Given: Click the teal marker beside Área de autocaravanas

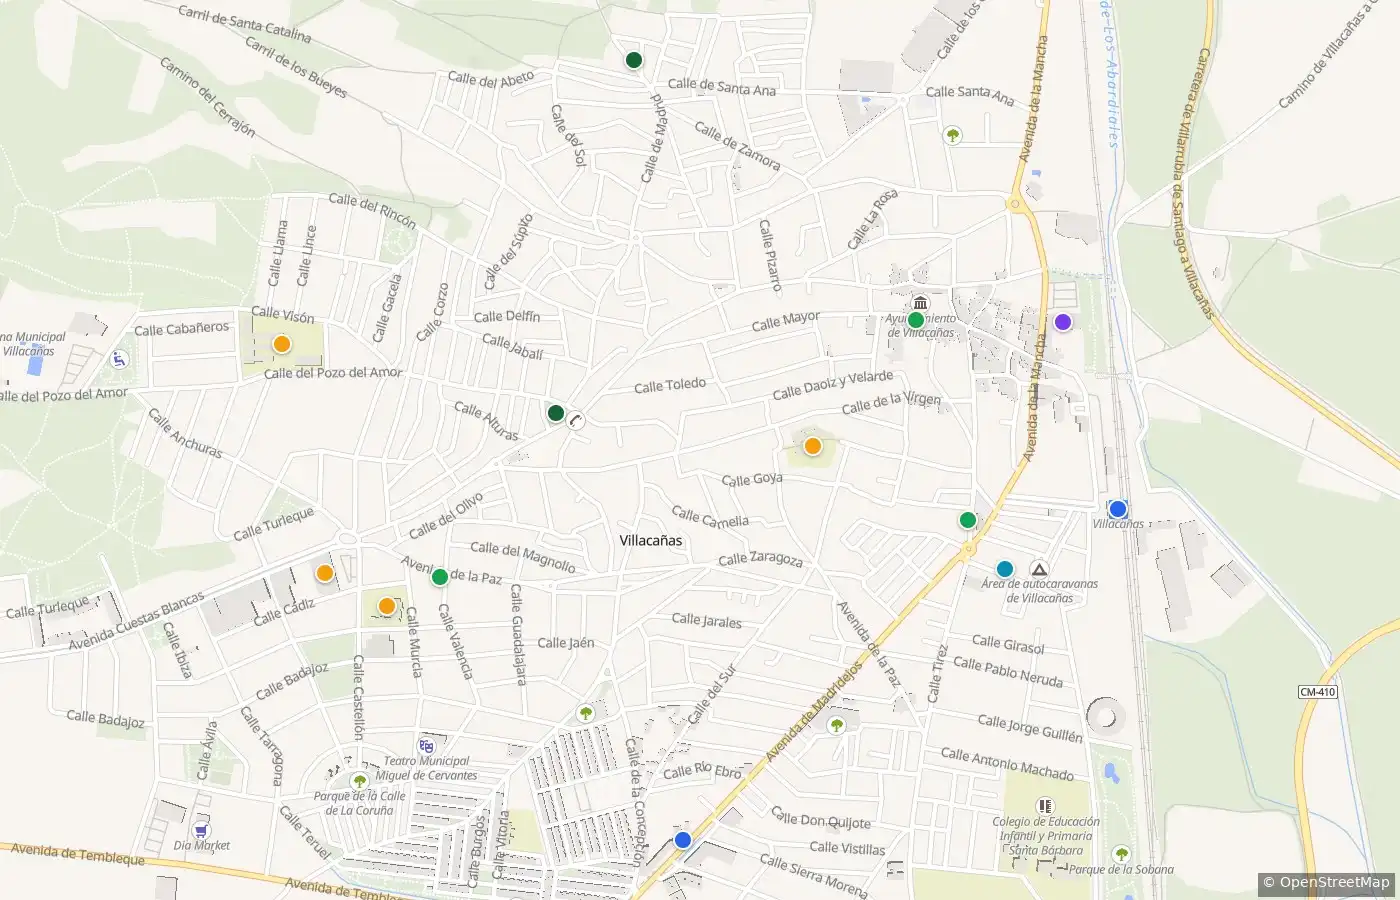Looking at the screenshot, I should tap(1005, 569).
